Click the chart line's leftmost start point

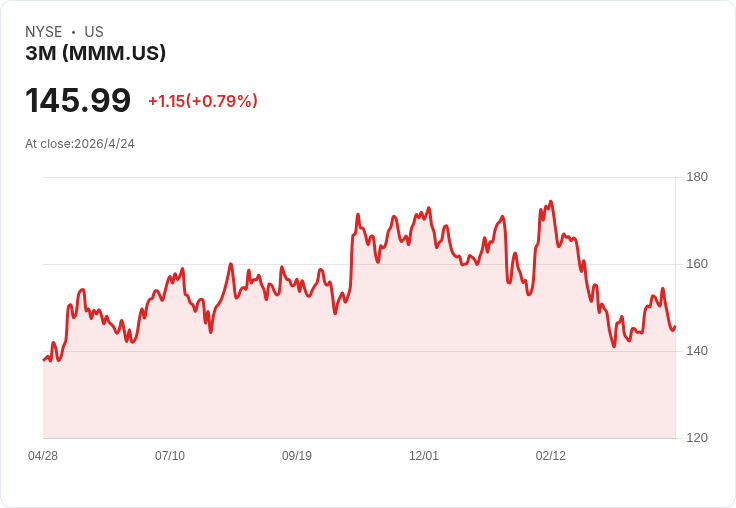point(44,360)
